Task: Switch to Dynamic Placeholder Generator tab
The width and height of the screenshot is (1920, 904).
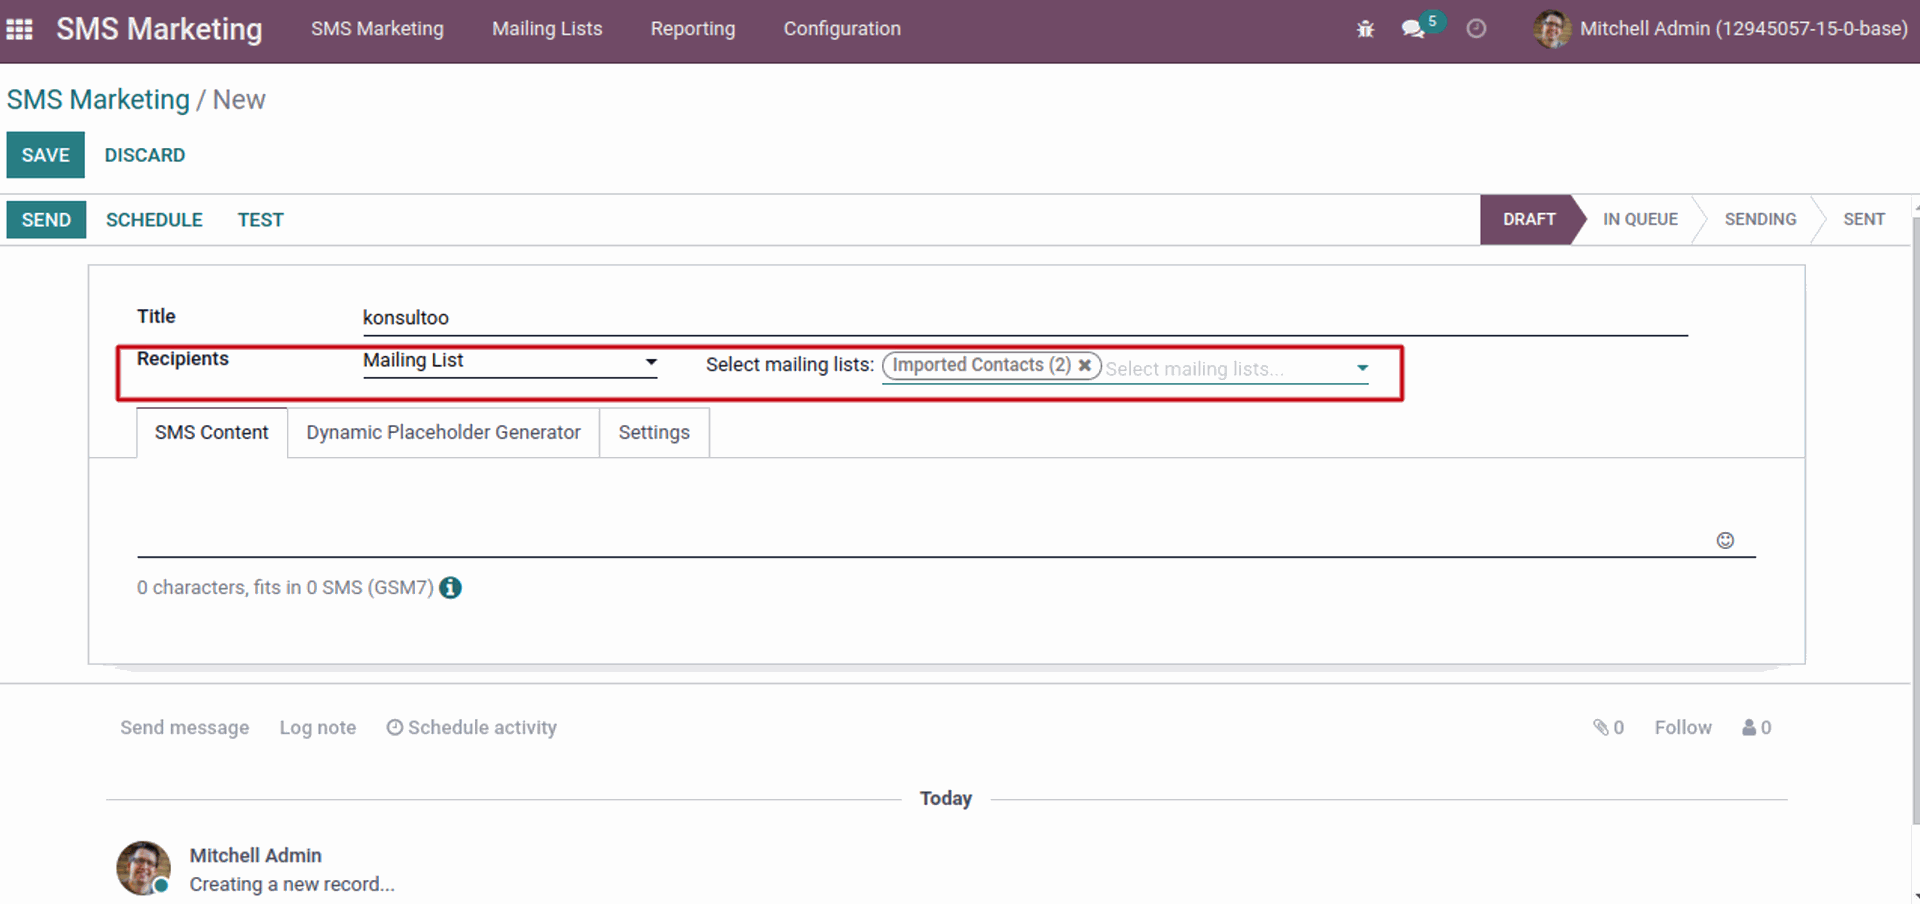Action: pos(443,433)
